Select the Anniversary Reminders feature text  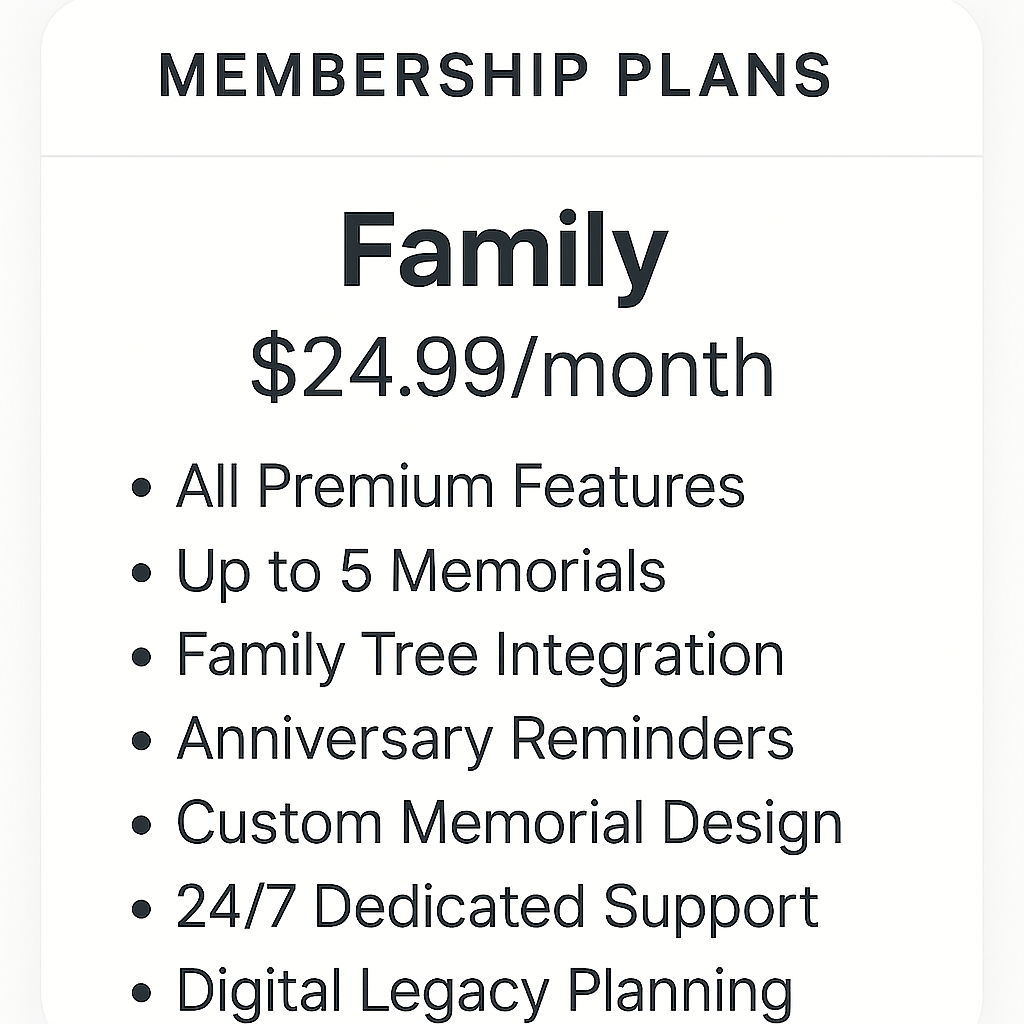(485, 739)
